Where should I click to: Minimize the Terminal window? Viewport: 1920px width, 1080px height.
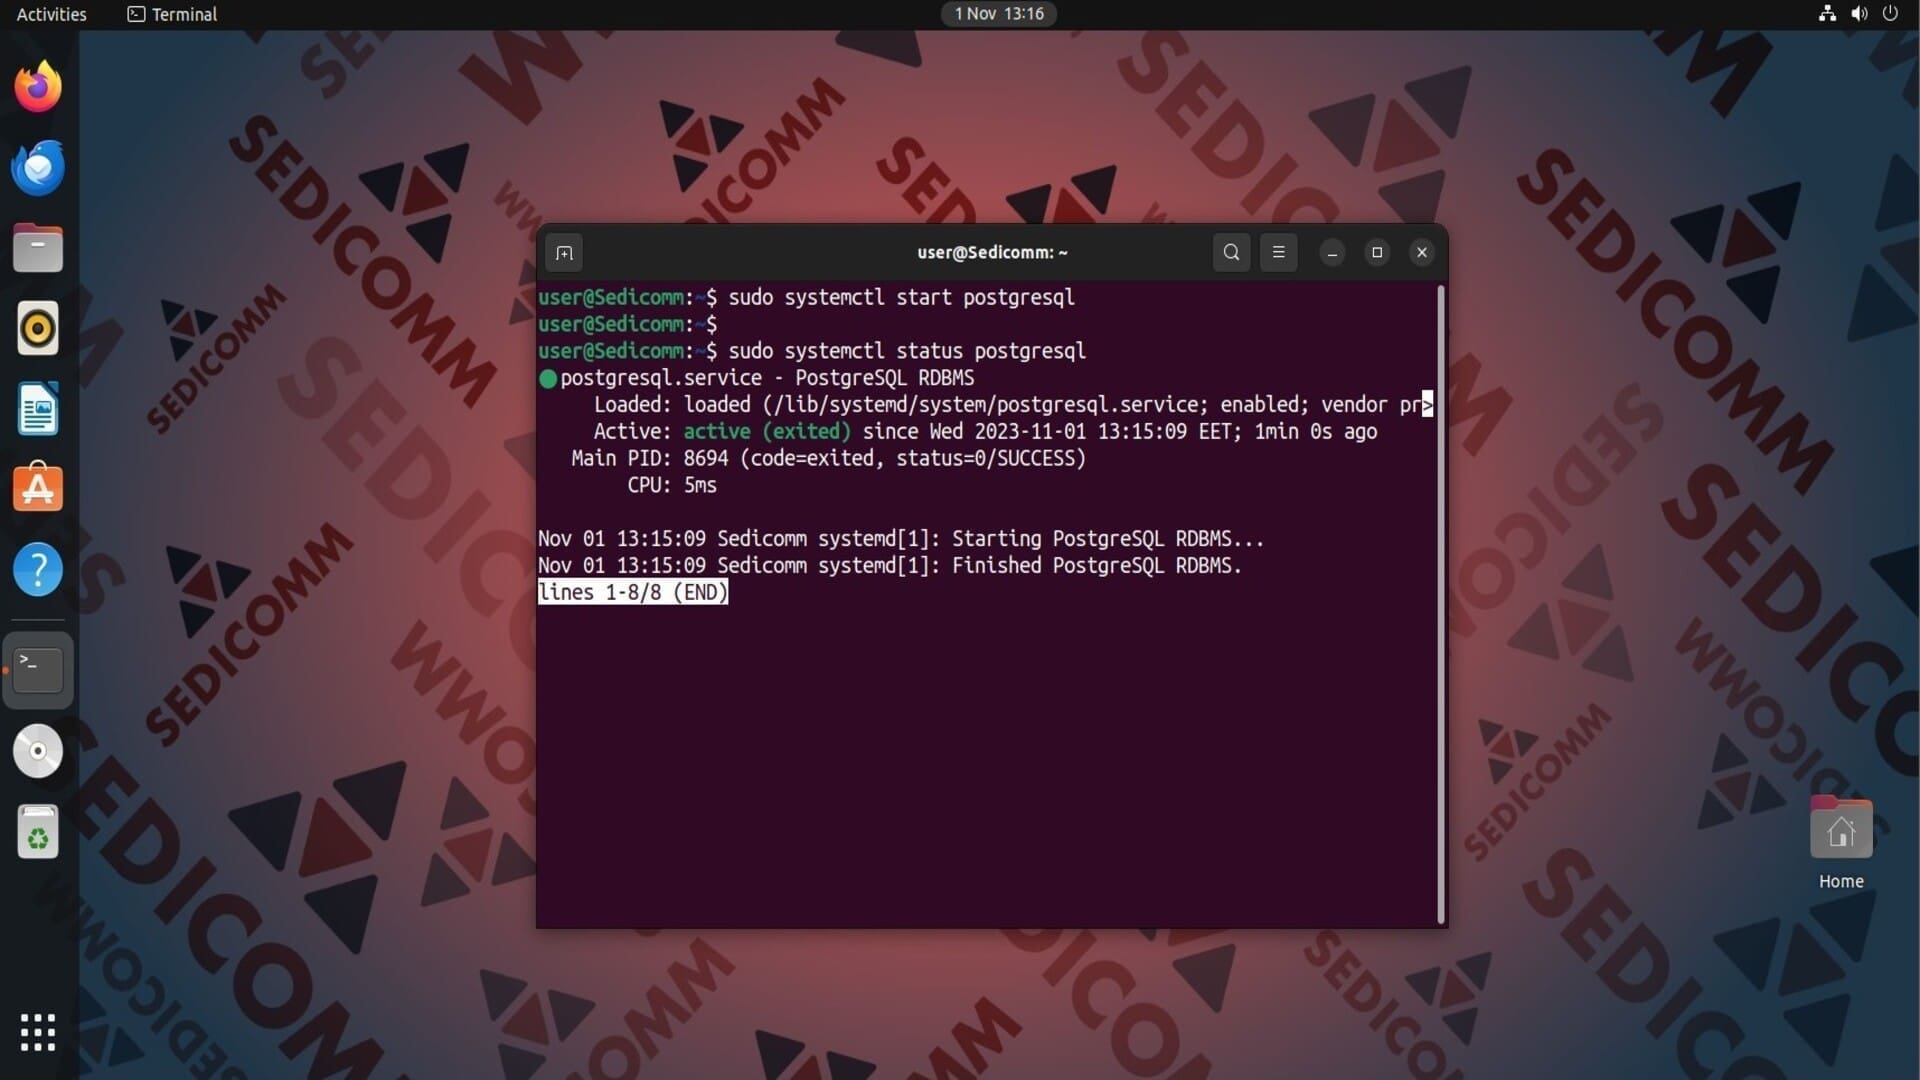(1332, 253)
